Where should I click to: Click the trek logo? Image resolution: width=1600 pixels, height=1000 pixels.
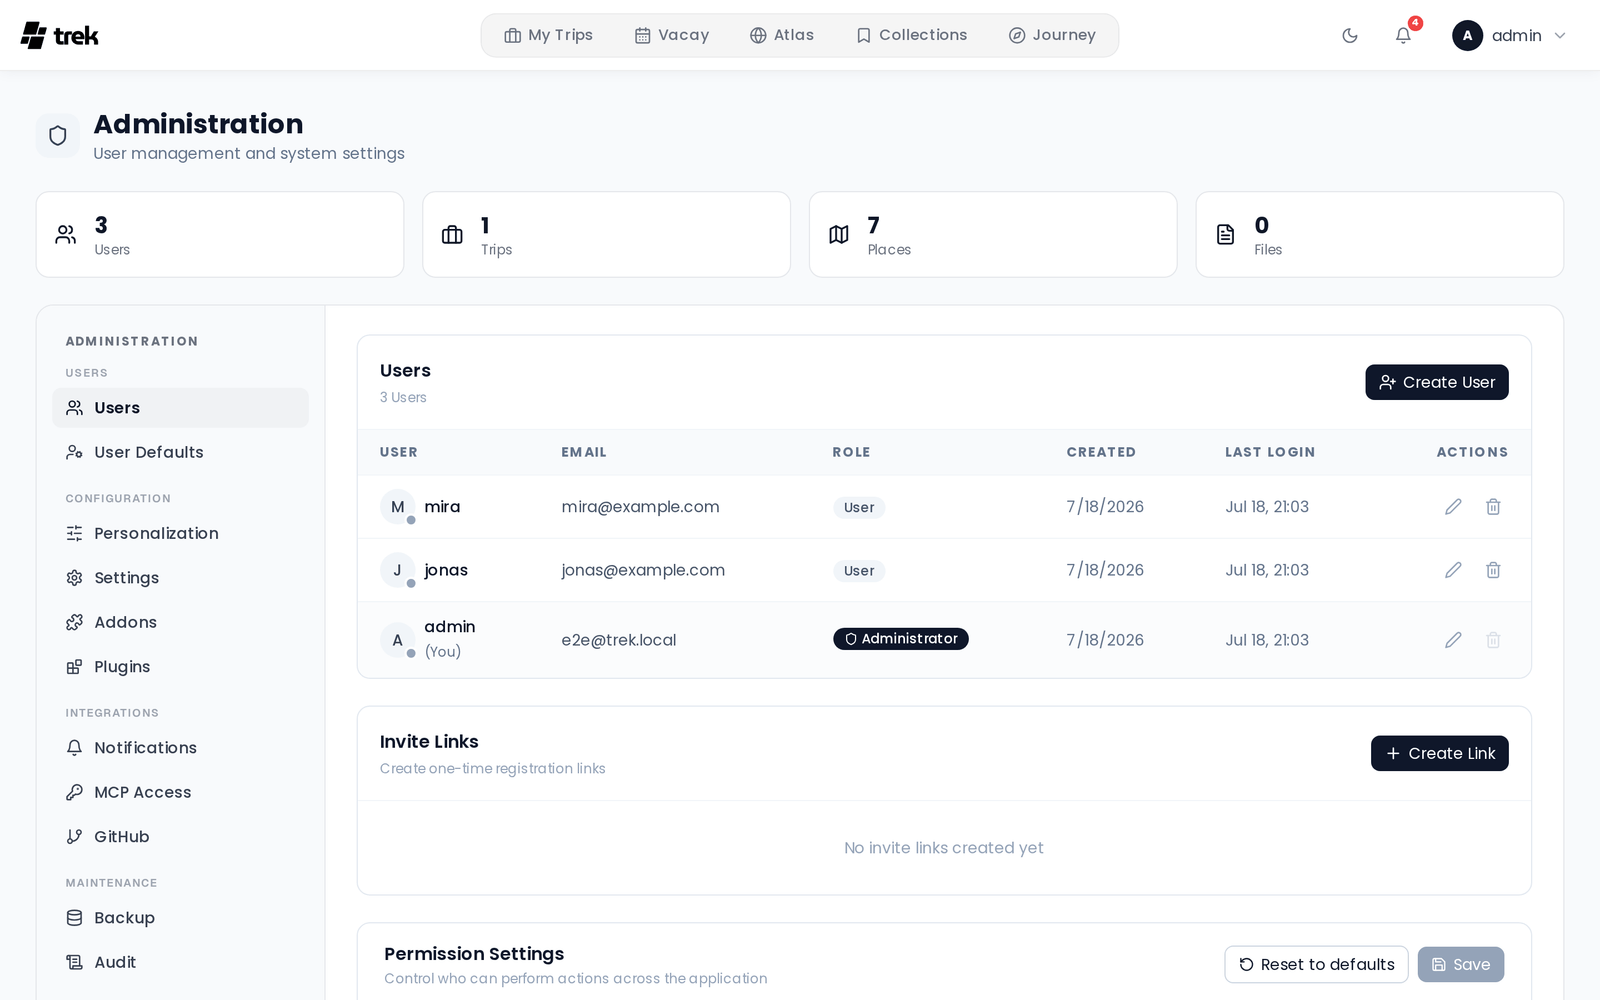(60, 36)
